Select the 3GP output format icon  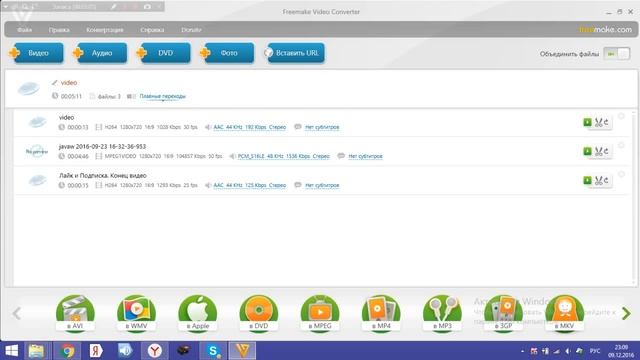coord(503,313)
